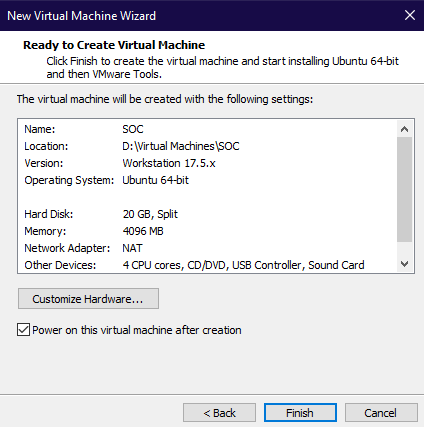Toggle the power on after creation checkbox
This screenshot has width=424, height=427.
[23, 330]
